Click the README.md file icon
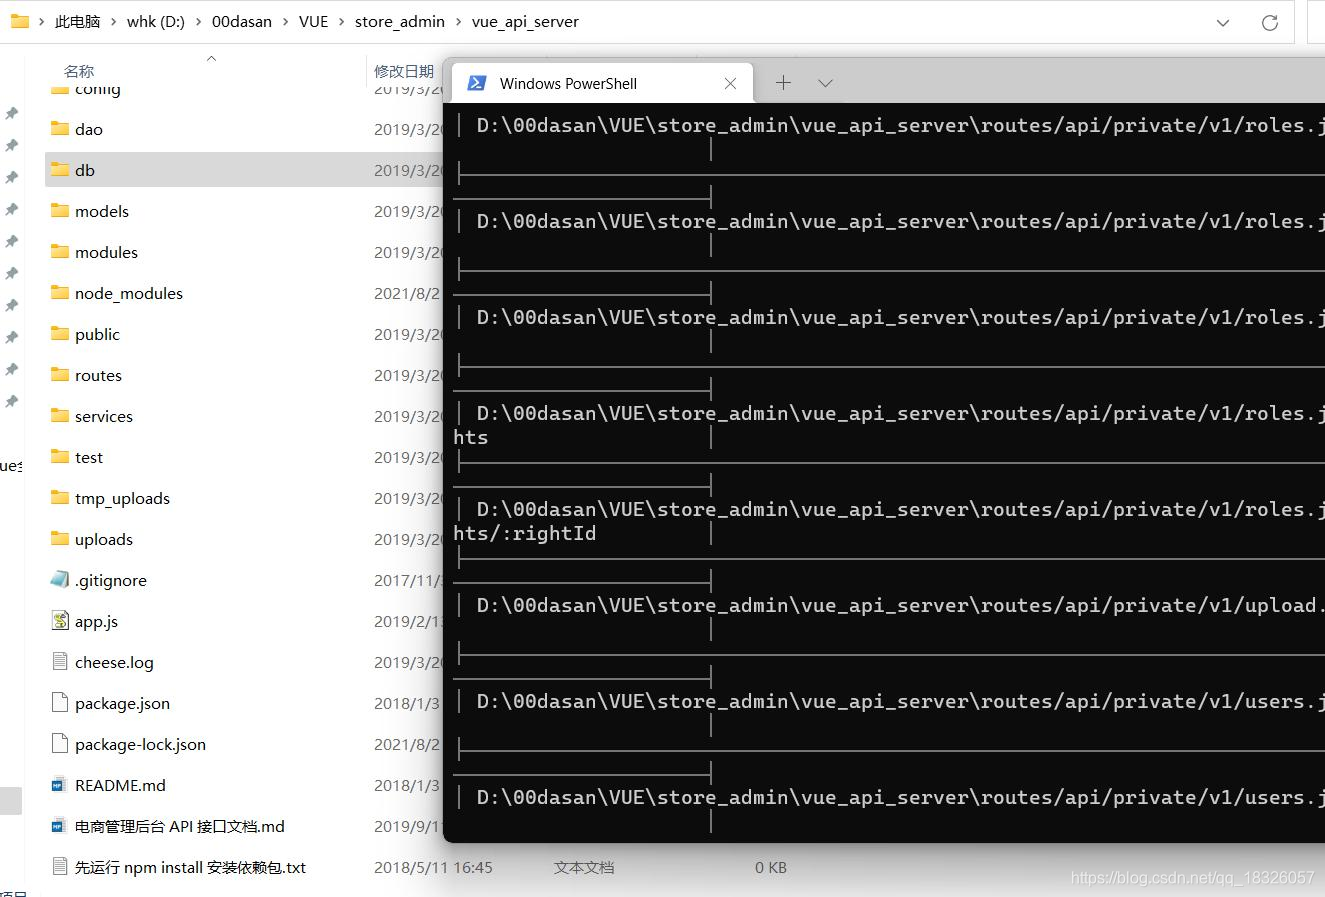 click(x=58, y=785)
